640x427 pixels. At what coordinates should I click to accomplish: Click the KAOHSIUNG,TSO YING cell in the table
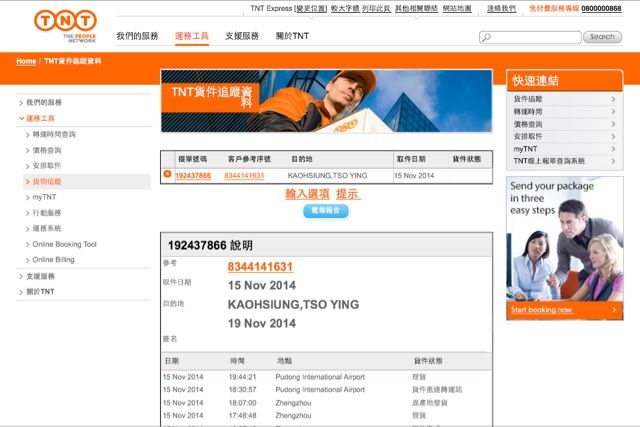pyautogui.click(x=327, y=176)
